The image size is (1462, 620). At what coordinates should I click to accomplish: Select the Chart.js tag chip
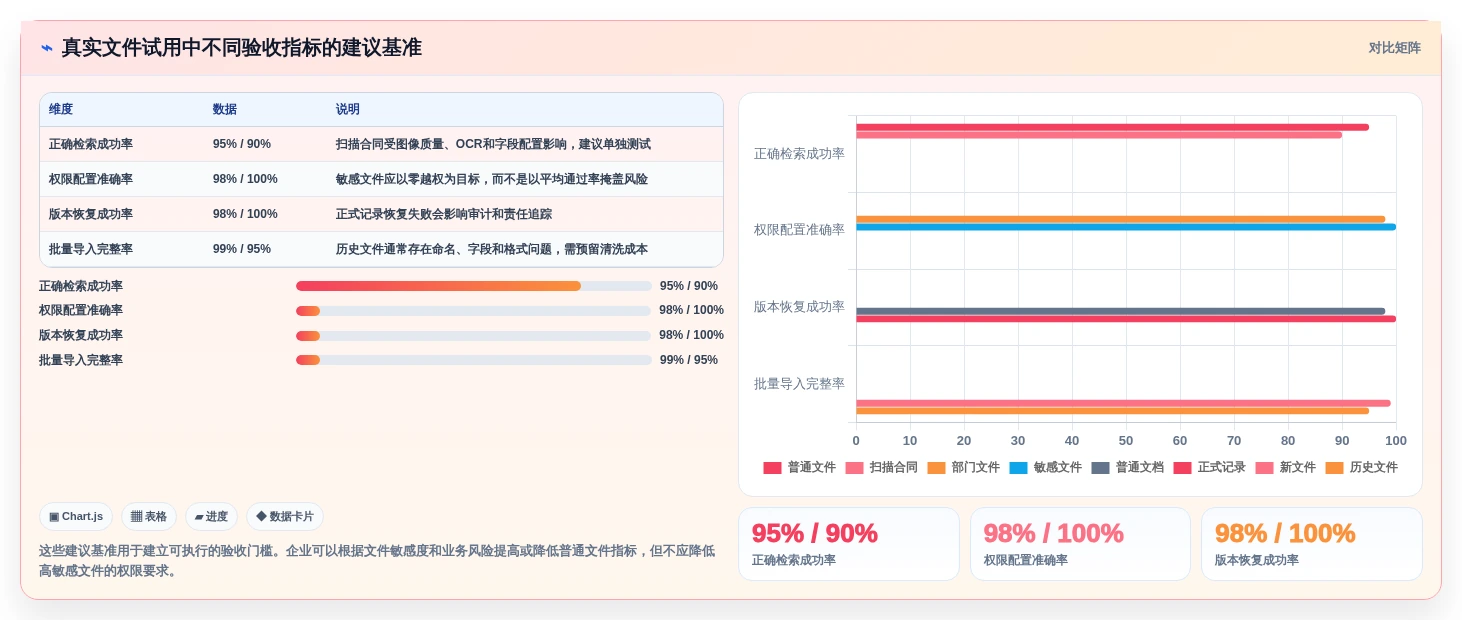tap(76, 516)
